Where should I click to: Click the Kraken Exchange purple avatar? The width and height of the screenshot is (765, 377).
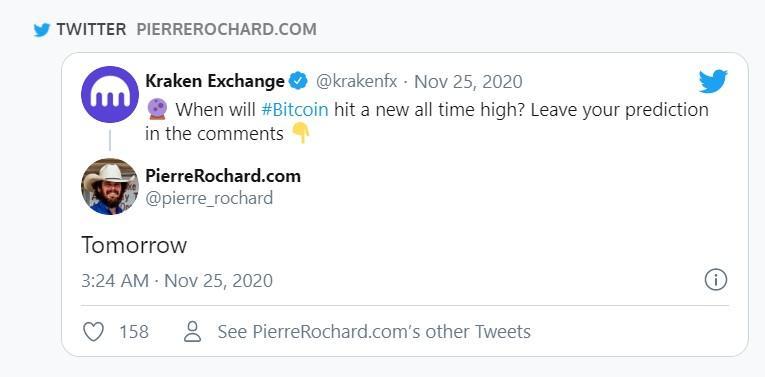coord(110,94)
